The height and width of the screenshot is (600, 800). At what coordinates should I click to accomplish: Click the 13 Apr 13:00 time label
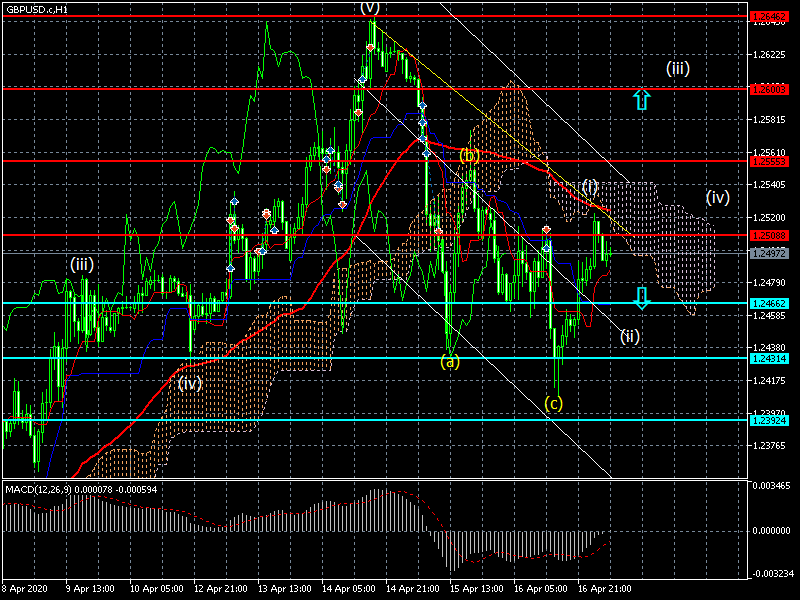[284, 588]
